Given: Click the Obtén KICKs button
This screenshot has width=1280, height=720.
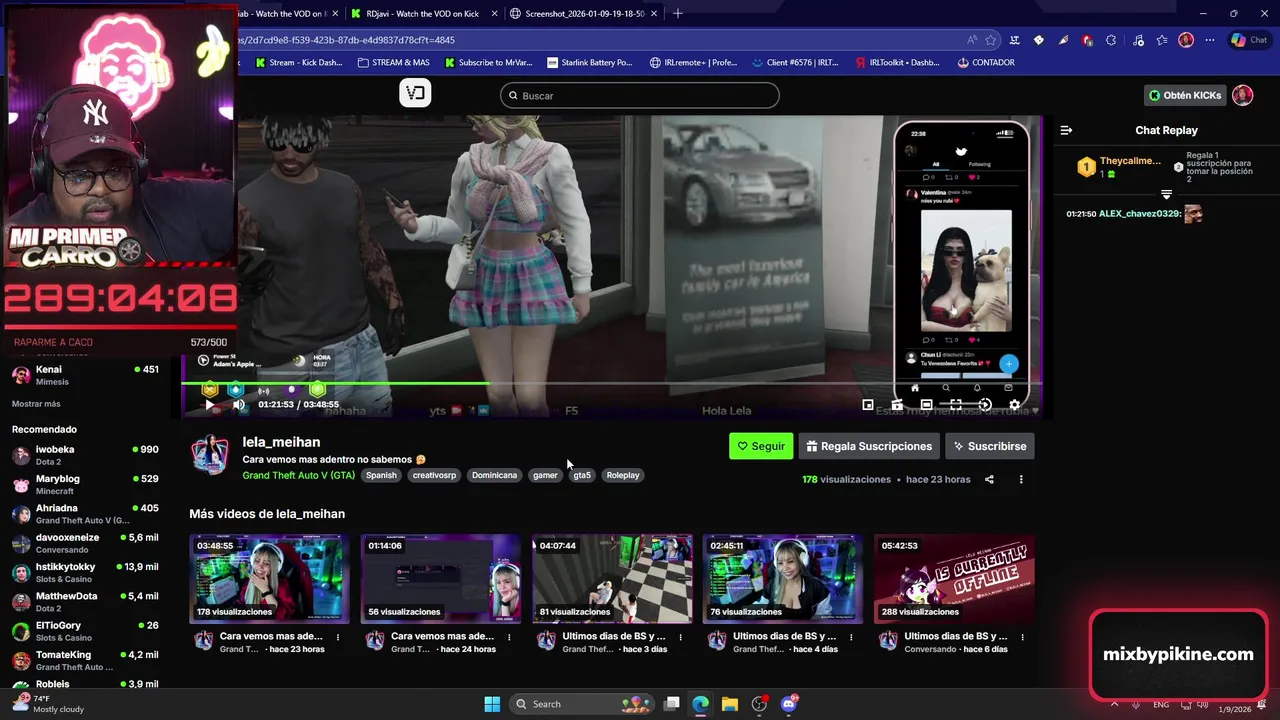Looking at the screenshot, I should coord(1185,95).
